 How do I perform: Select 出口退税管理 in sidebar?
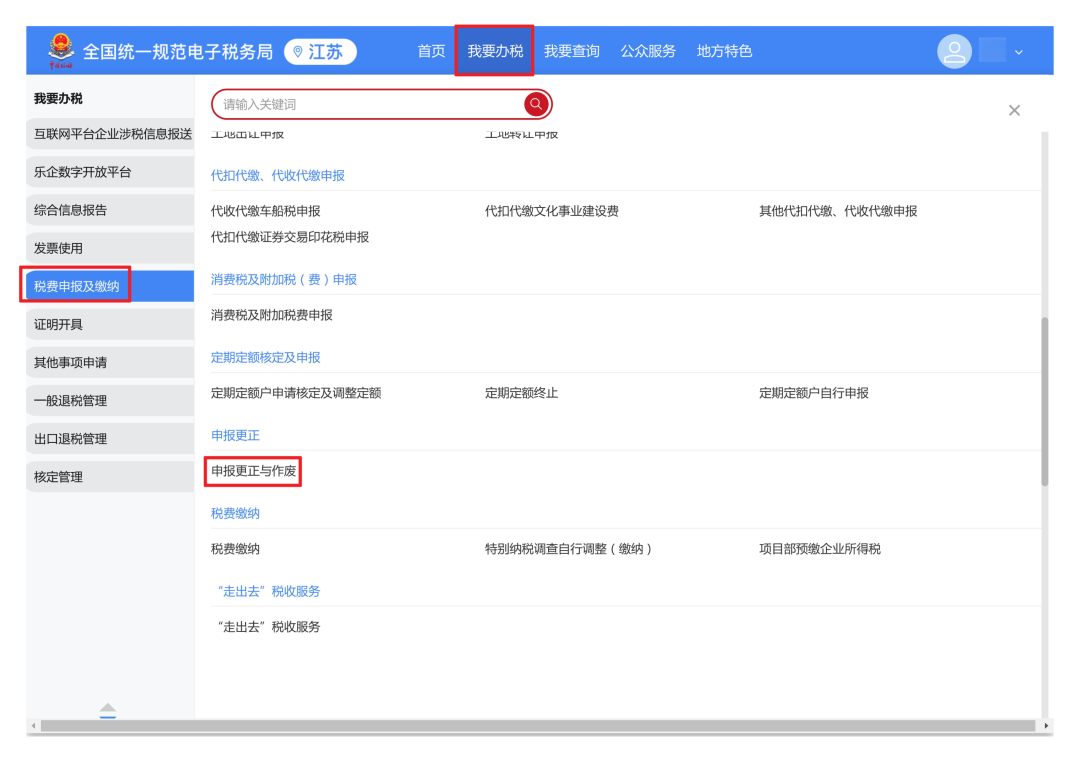tap(110, 439)
